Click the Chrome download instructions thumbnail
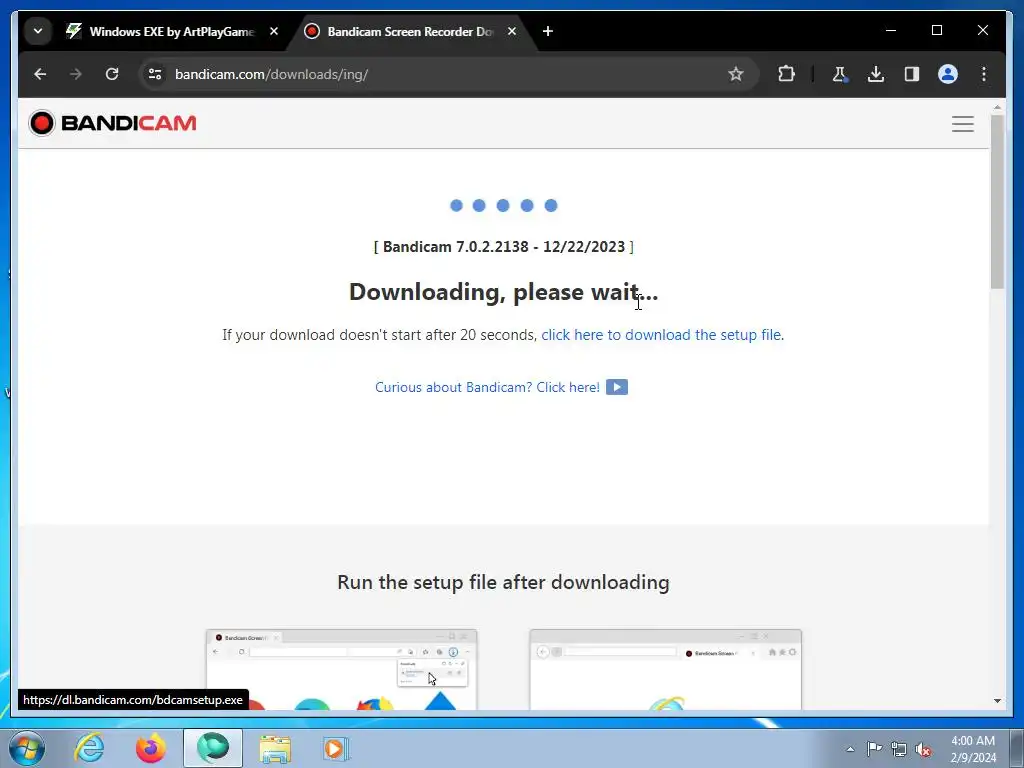This screenshot has width=1024, height=768. click(342, 669)
